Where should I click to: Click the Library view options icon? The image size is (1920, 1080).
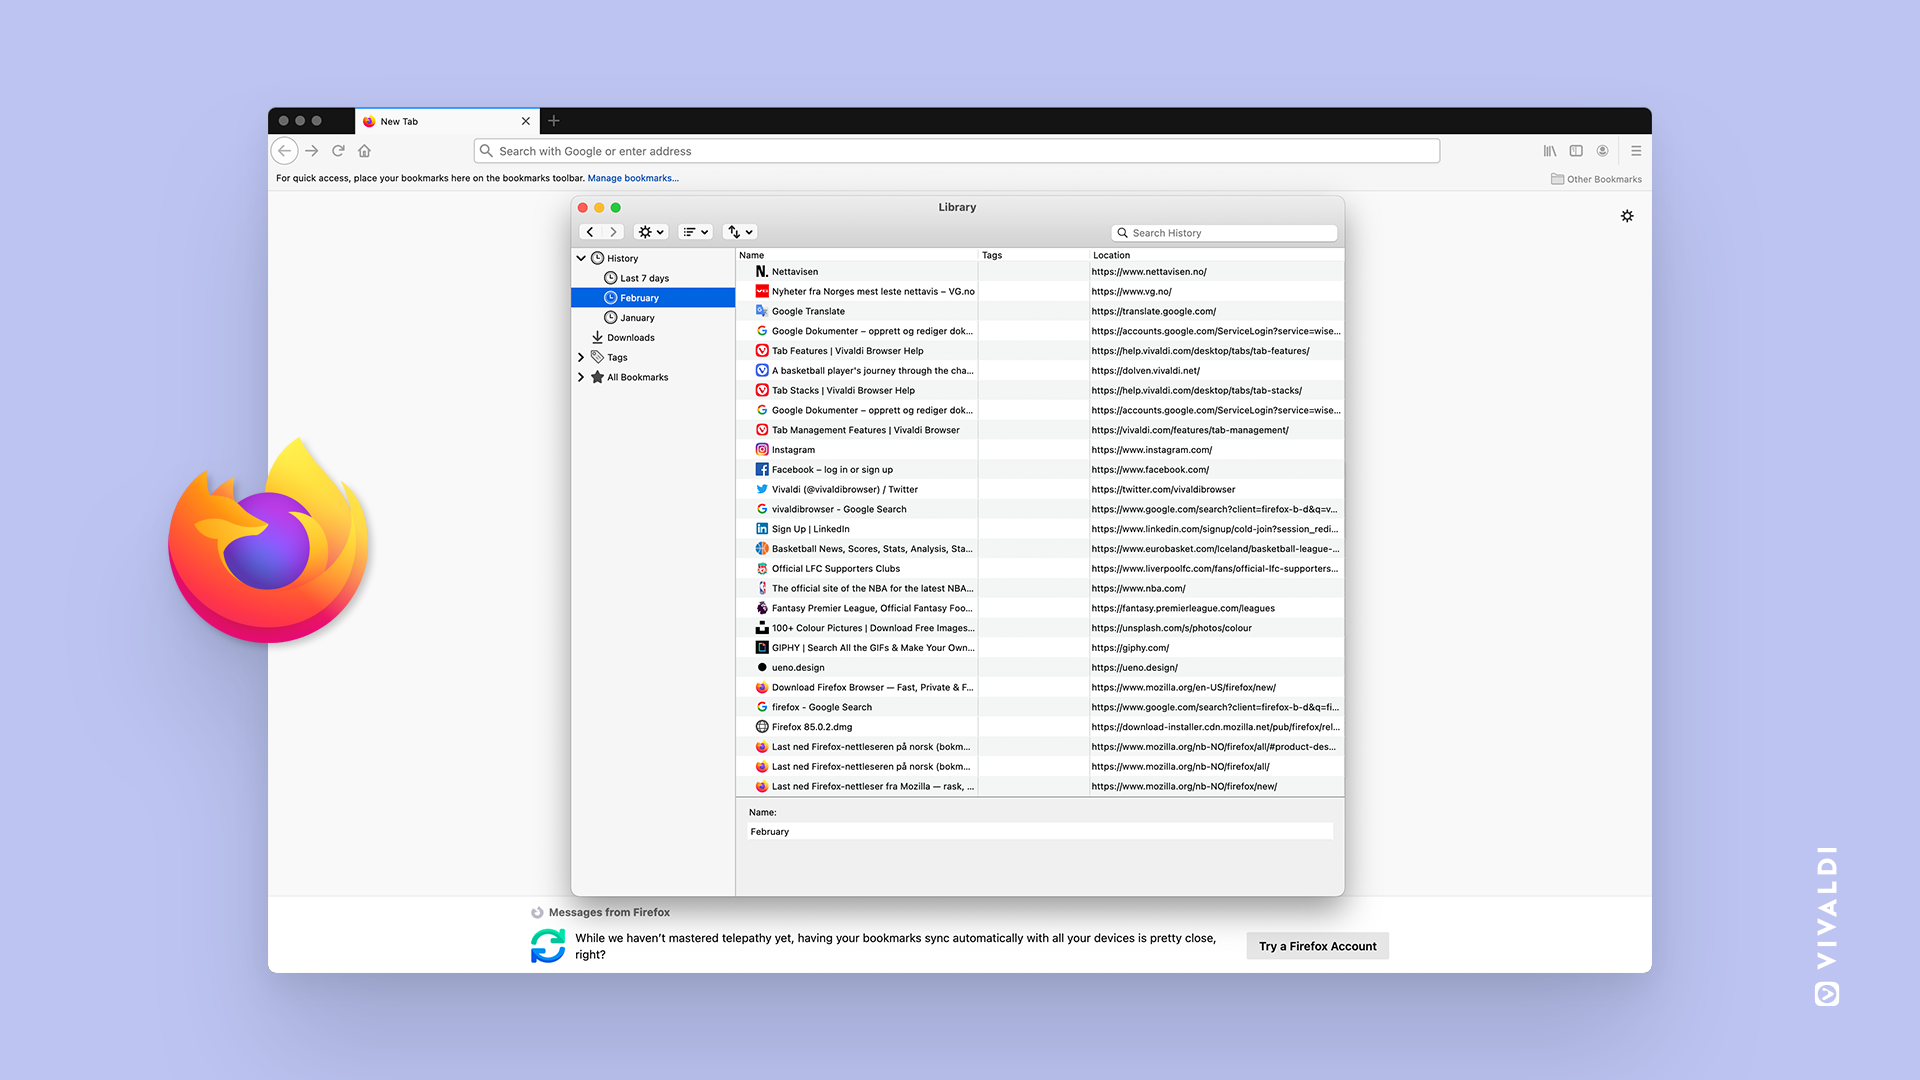tap(692, 232)
